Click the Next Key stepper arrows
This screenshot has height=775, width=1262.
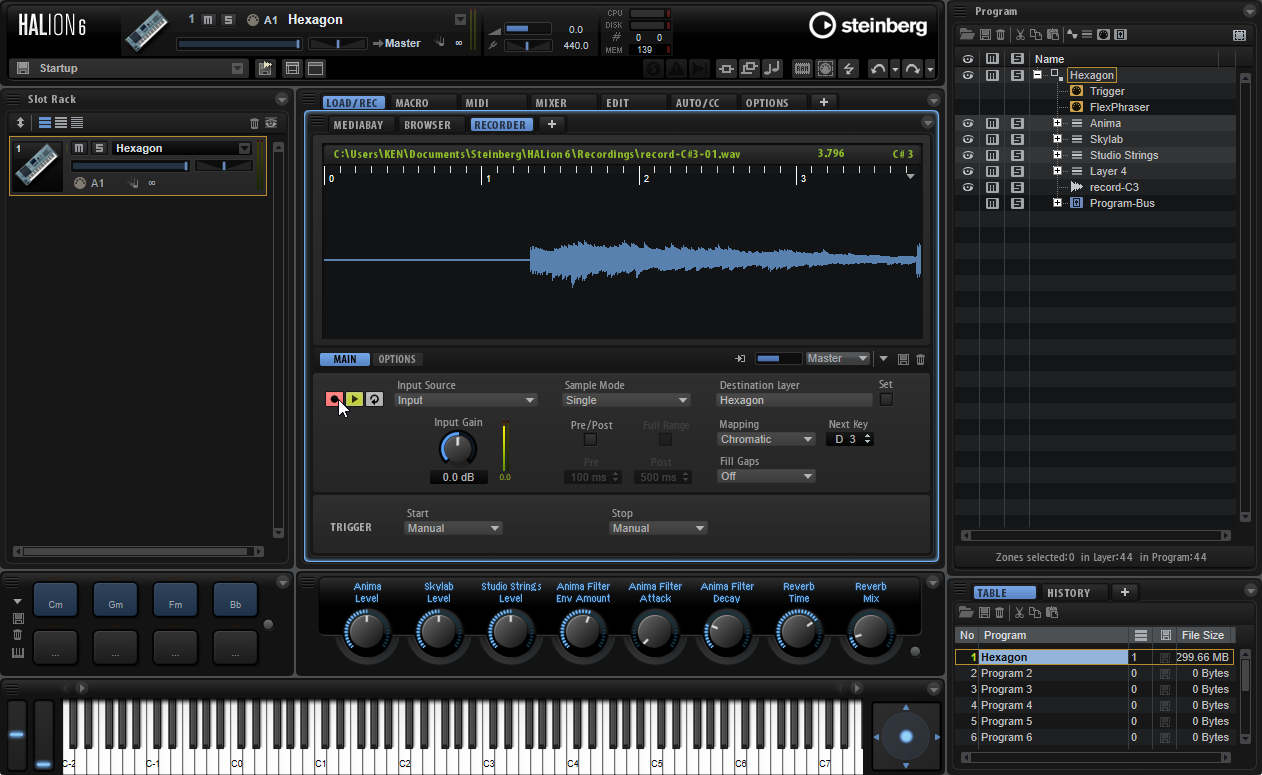point(868,439)
